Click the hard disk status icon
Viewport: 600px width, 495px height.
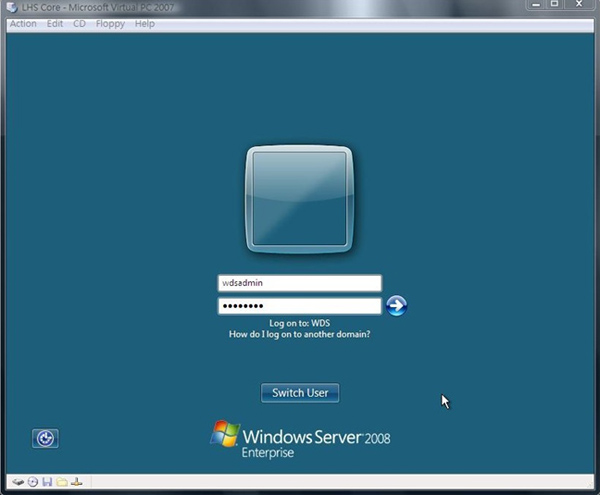[18, 482]
